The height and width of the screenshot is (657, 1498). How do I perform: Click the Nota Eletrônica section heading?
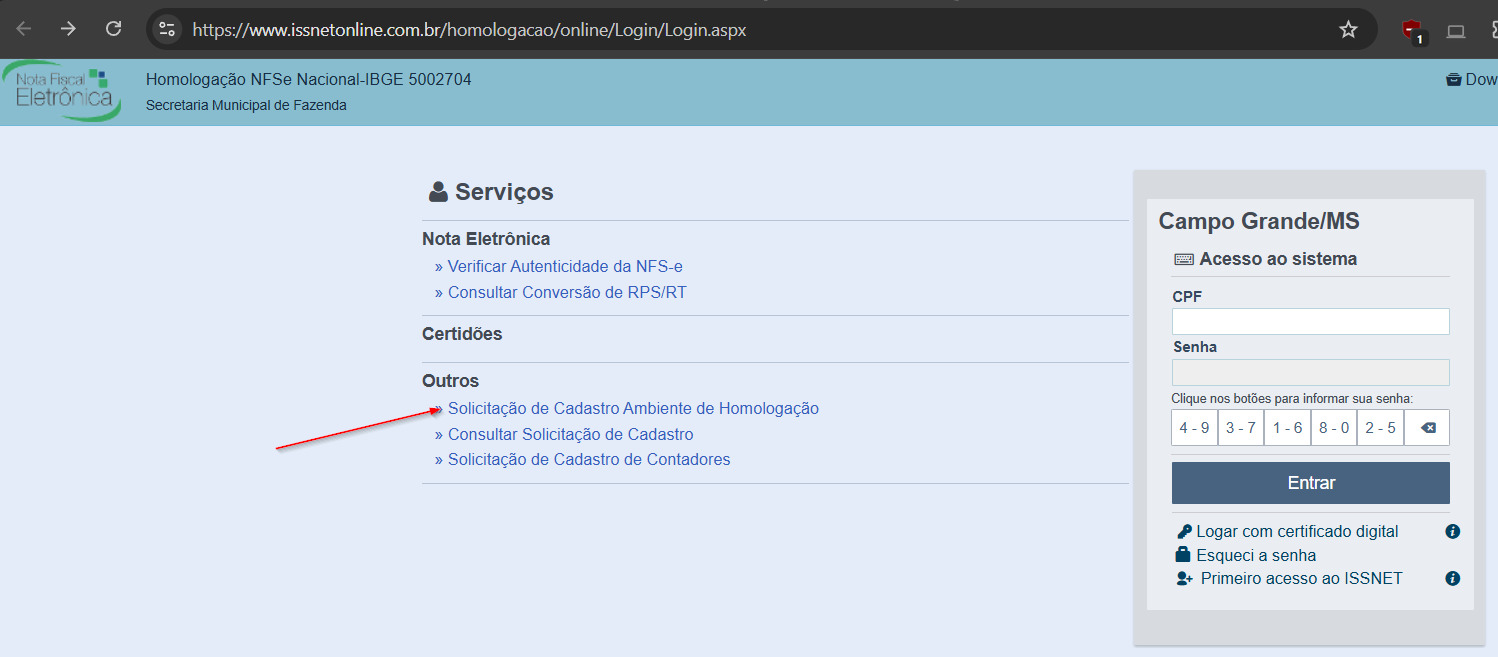[x=486, y=239]
